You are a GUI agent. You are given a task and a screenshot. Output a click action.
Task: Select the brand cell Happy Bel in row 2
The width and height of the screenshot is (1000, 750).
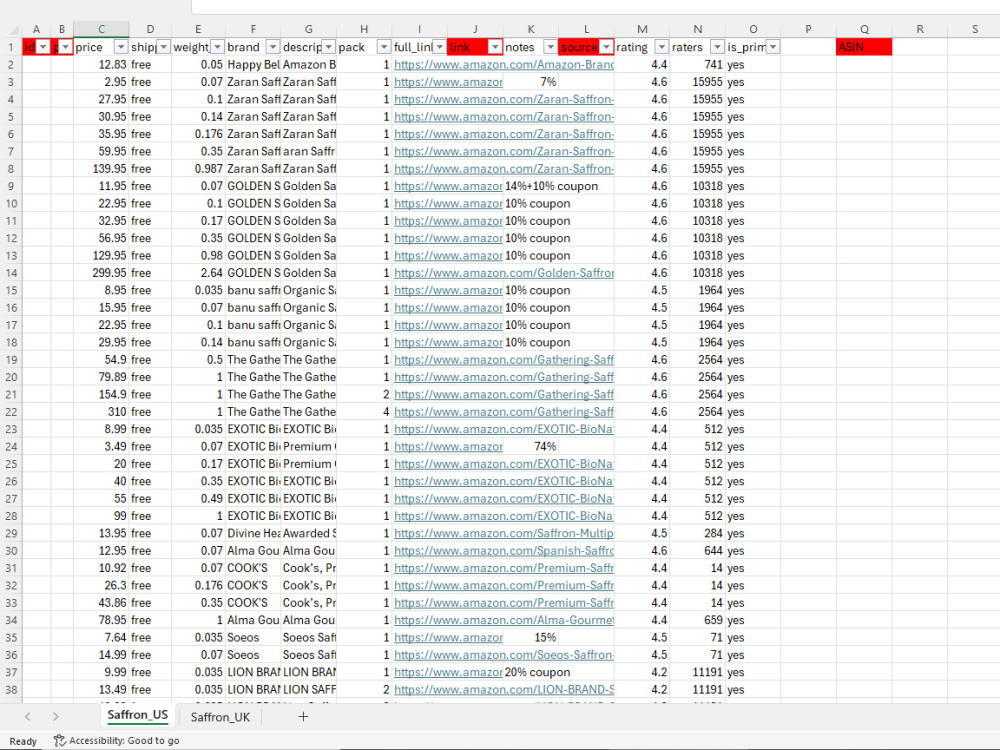click(253, 64)
